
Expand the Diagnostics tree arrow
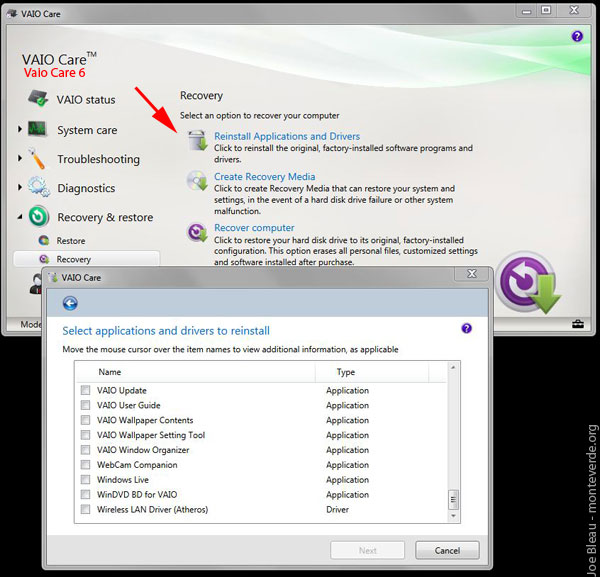coord(20,187)
